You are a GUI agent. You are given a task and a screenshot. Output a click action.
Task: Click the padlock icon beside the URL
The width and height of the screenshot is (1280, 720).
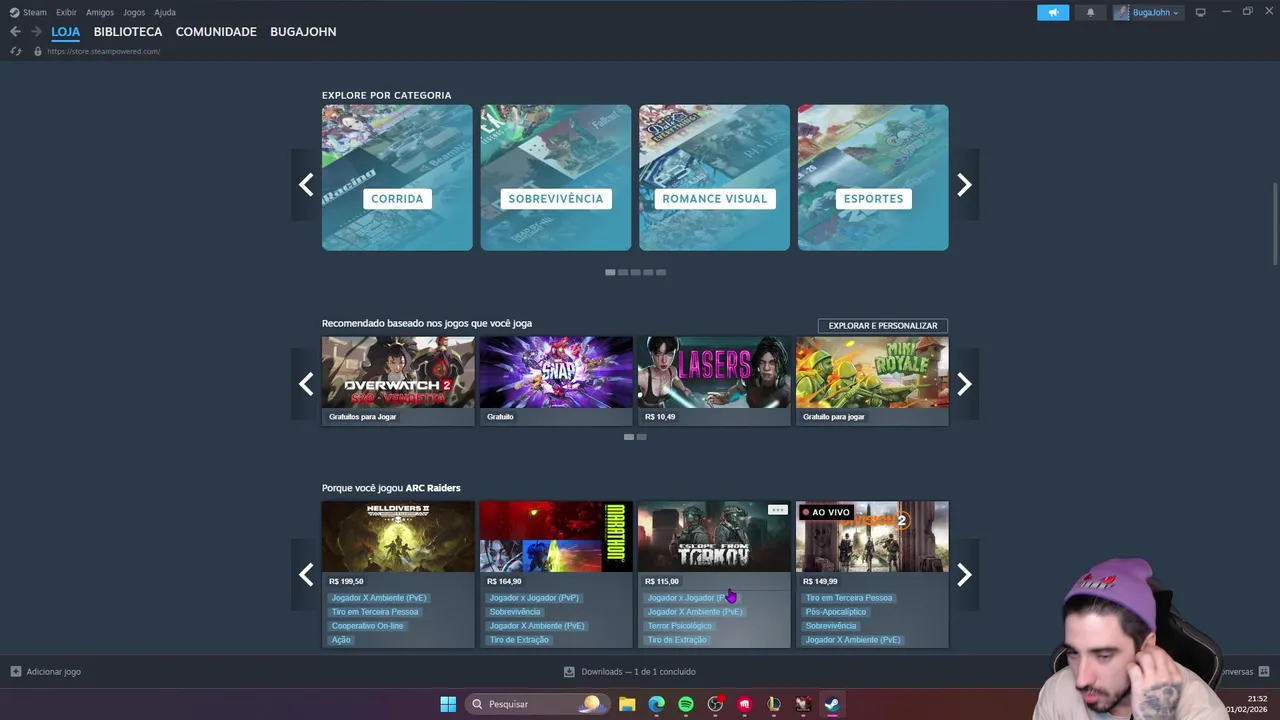(38, 51)
